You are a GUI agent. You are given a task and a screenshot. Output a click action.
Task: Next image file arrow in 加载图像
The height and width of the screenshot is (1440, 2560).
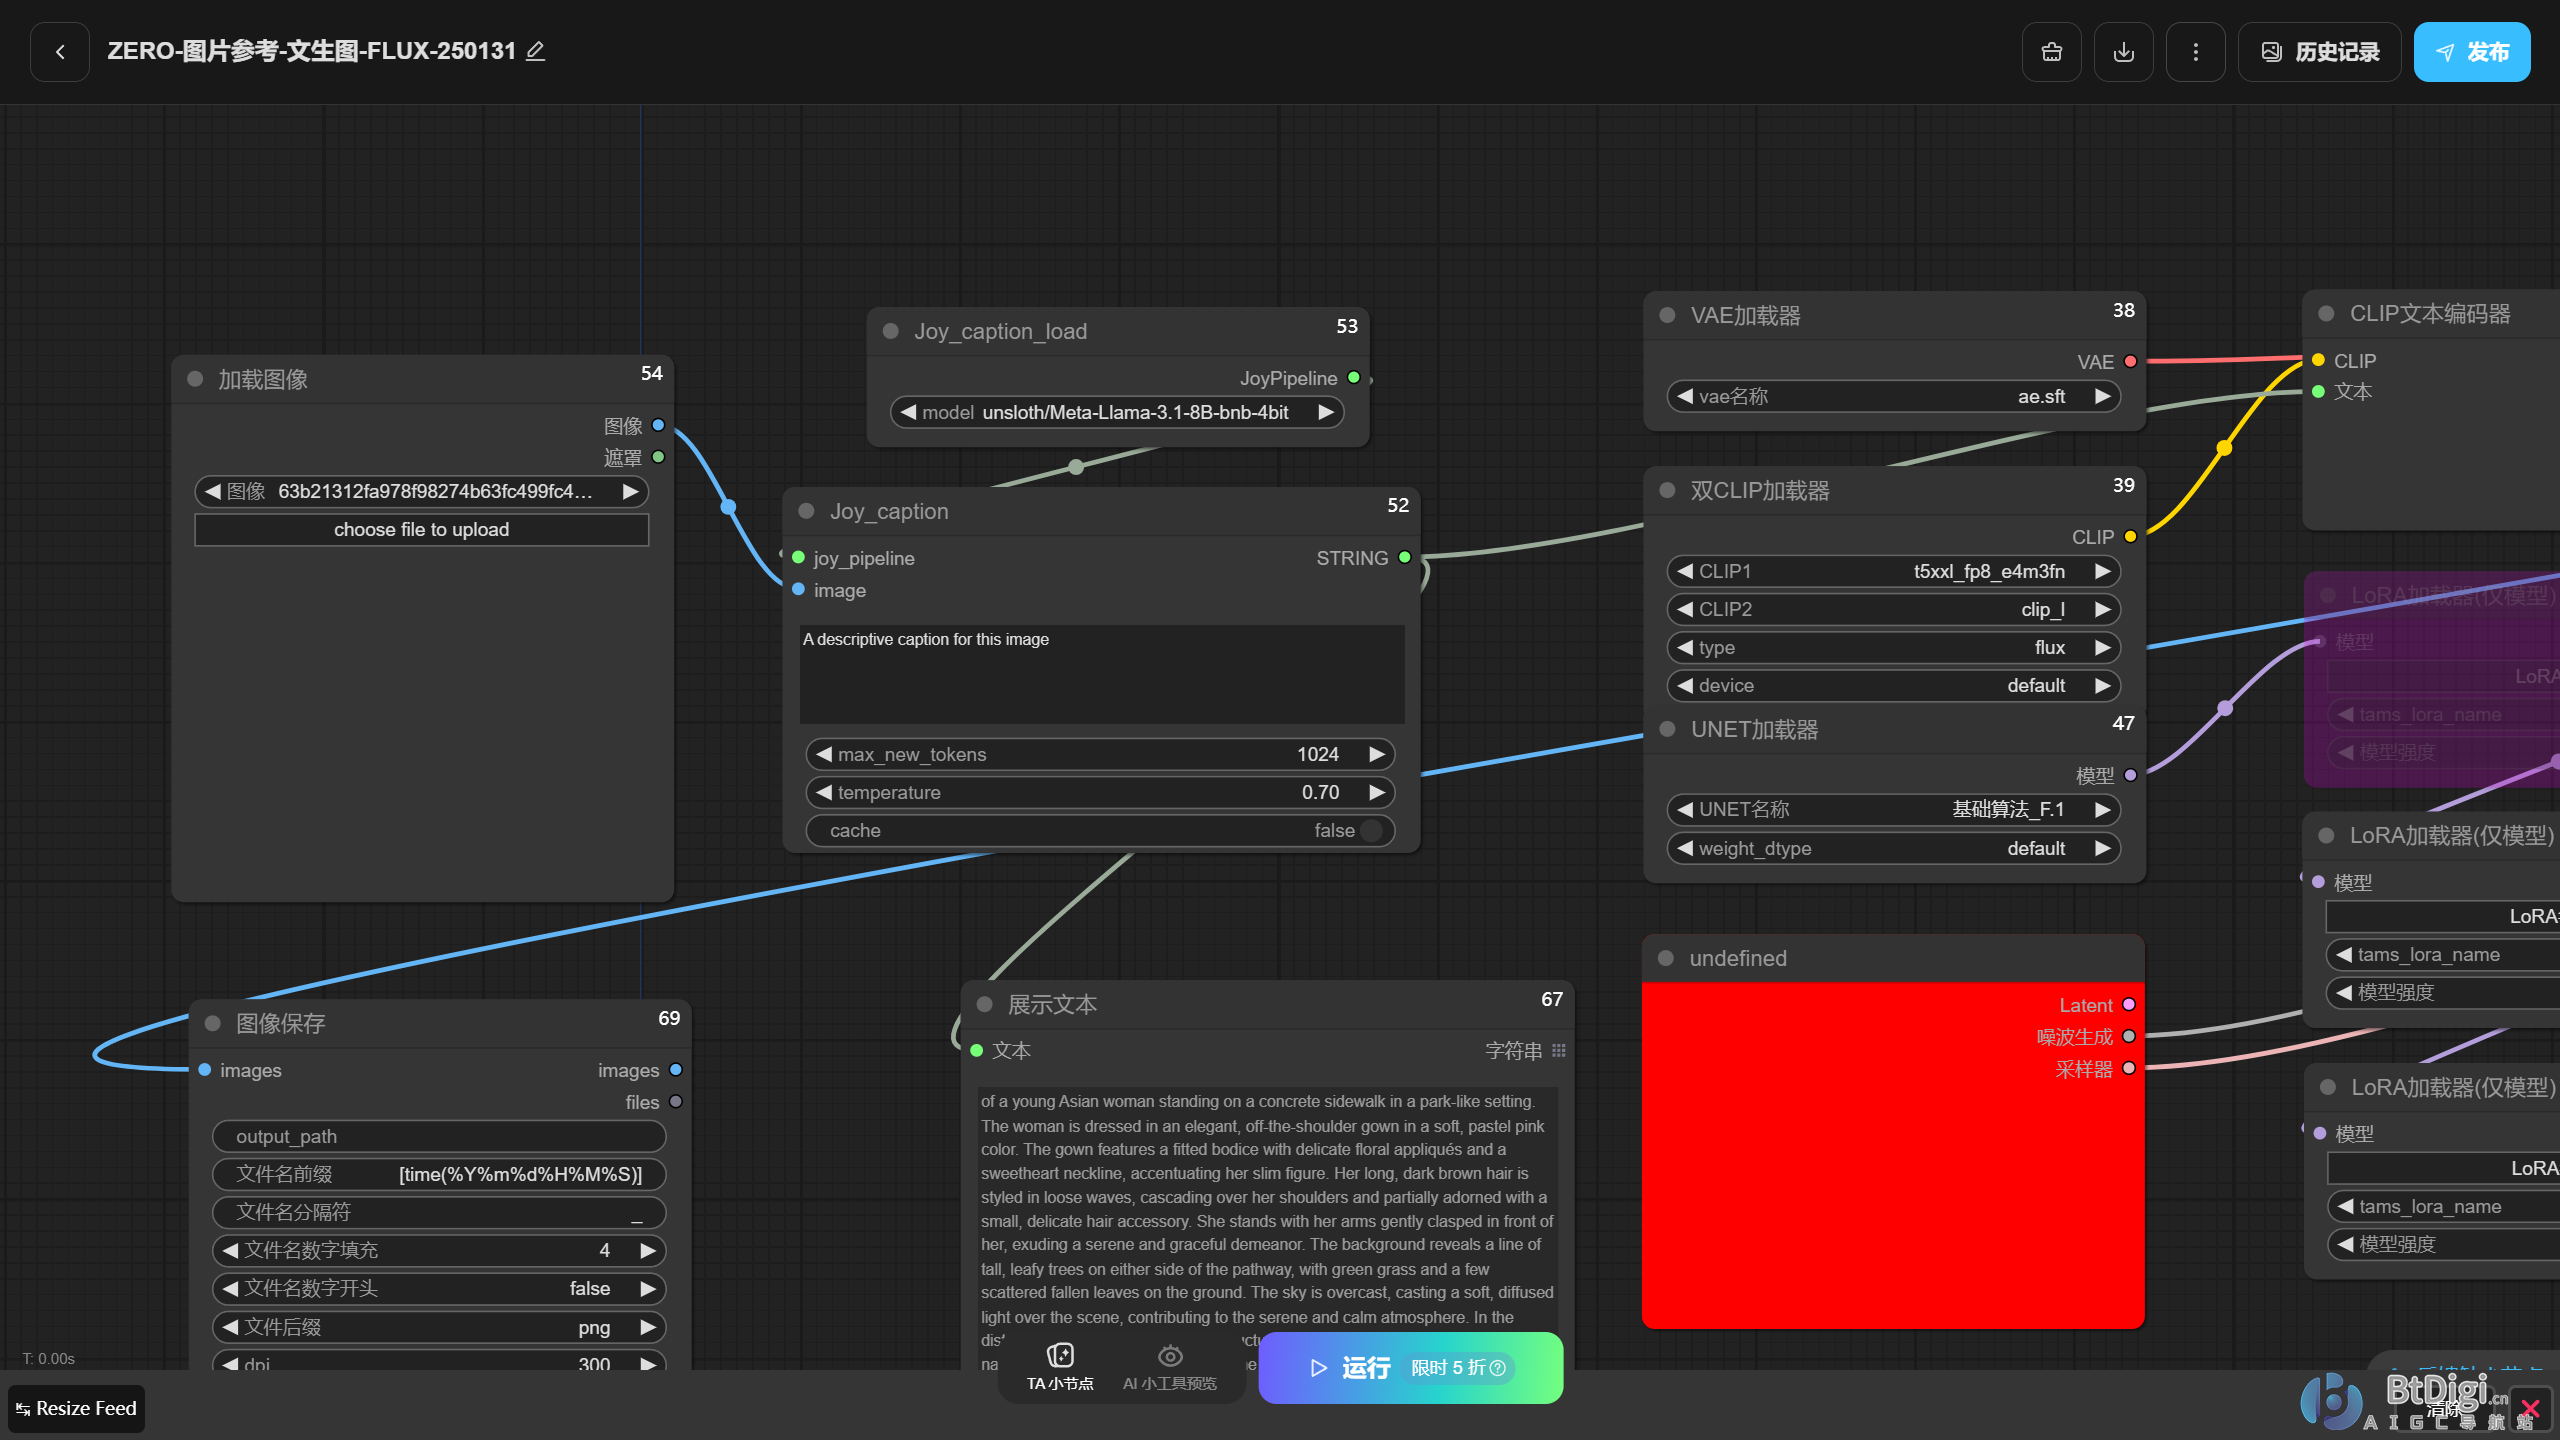[x=630, y=491]
